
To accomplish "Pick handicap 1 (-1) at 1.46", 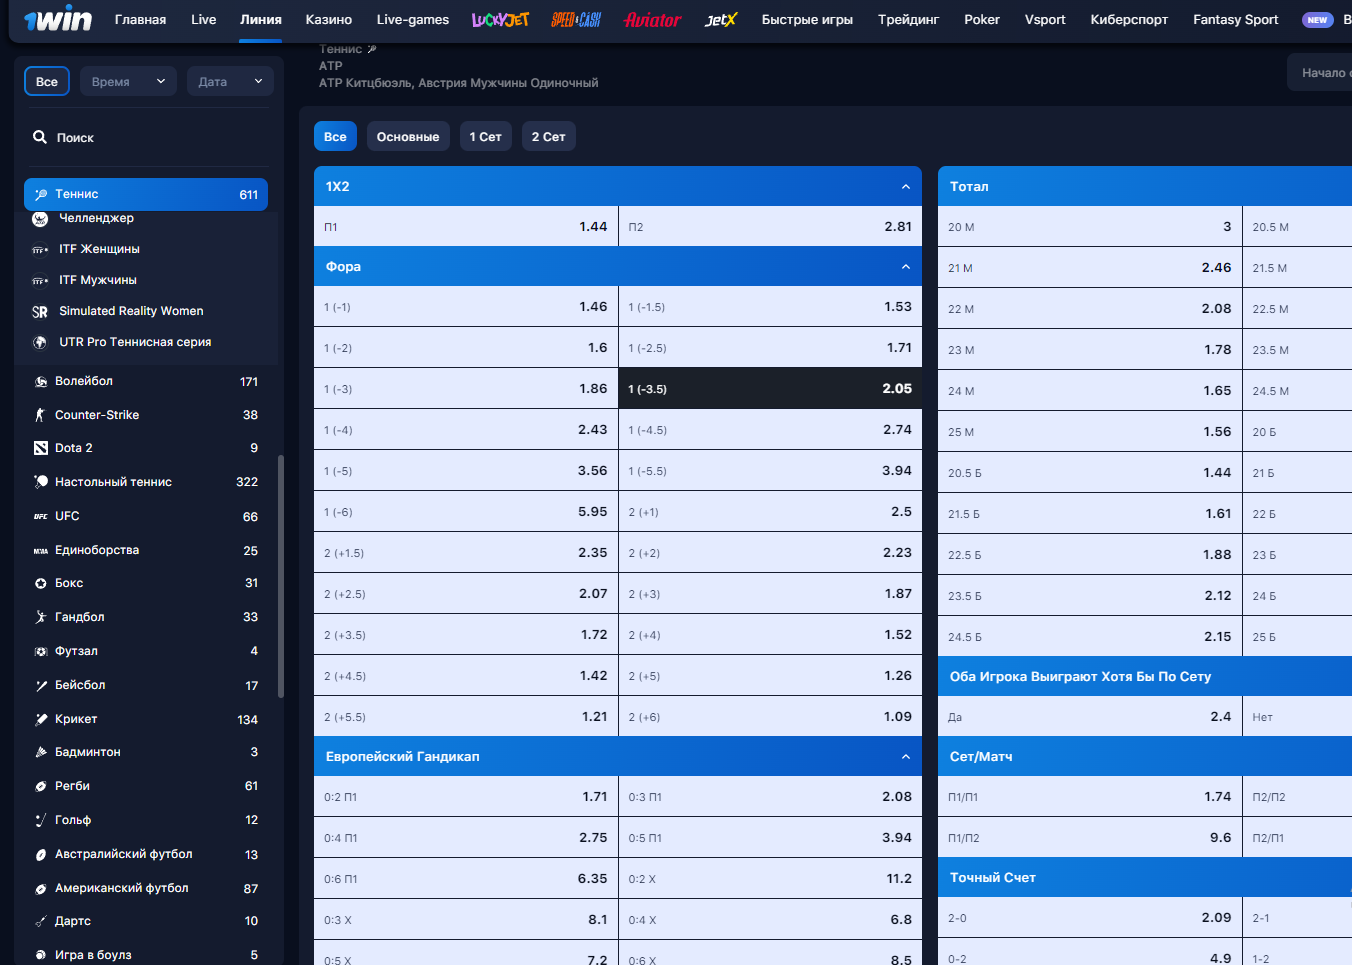I will 466,307.
